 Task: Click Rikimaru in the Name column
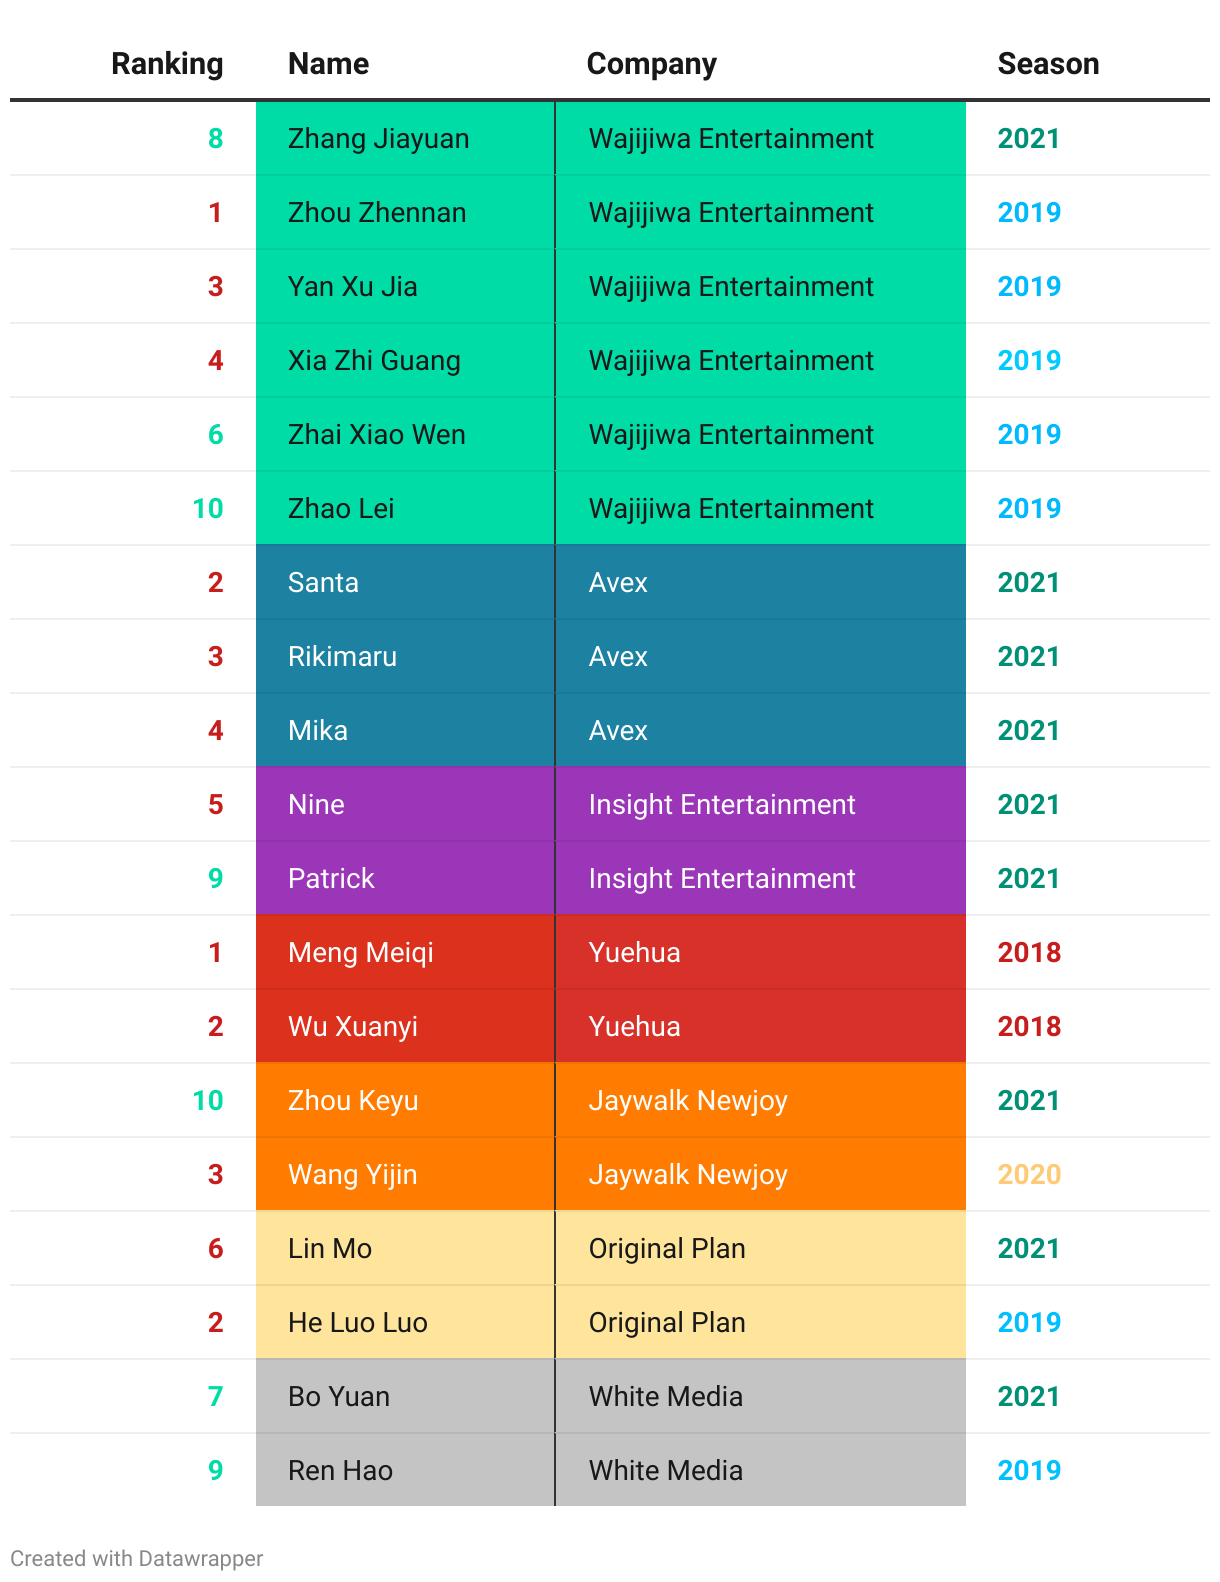342,657
